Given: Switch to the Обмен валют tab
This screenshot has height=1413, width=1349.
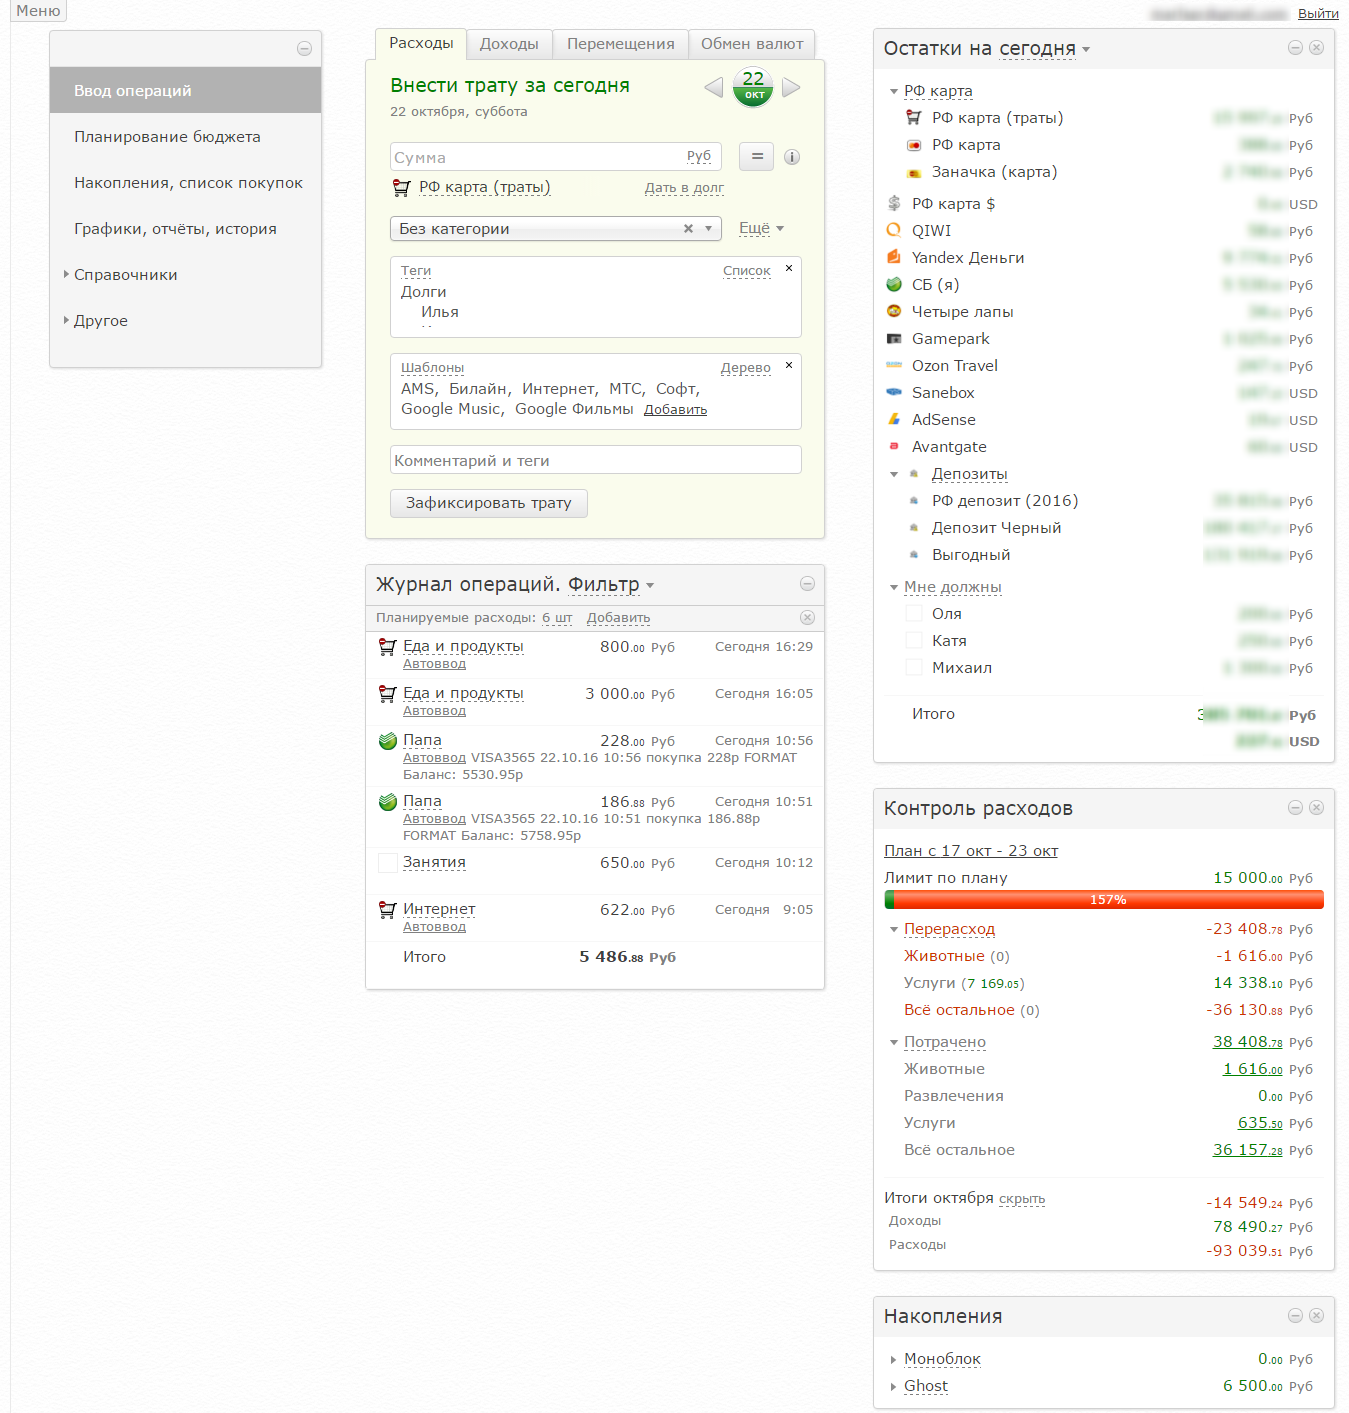Looking at the screenshot, I should click(752, 44).
